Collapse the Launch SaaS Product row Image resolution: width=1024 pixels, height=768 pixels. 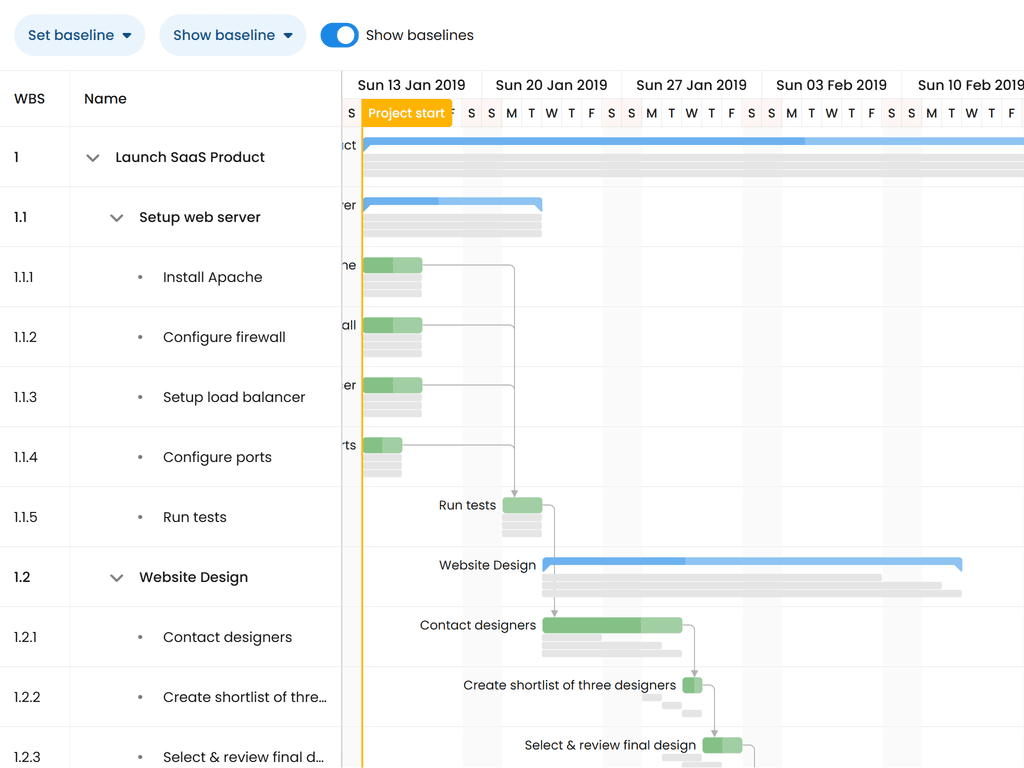click(x=93, y=158)
